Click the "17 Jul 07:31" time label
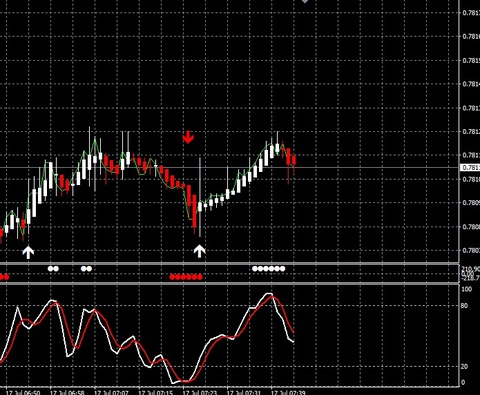480x395 pixels. (x=244, y=393)
